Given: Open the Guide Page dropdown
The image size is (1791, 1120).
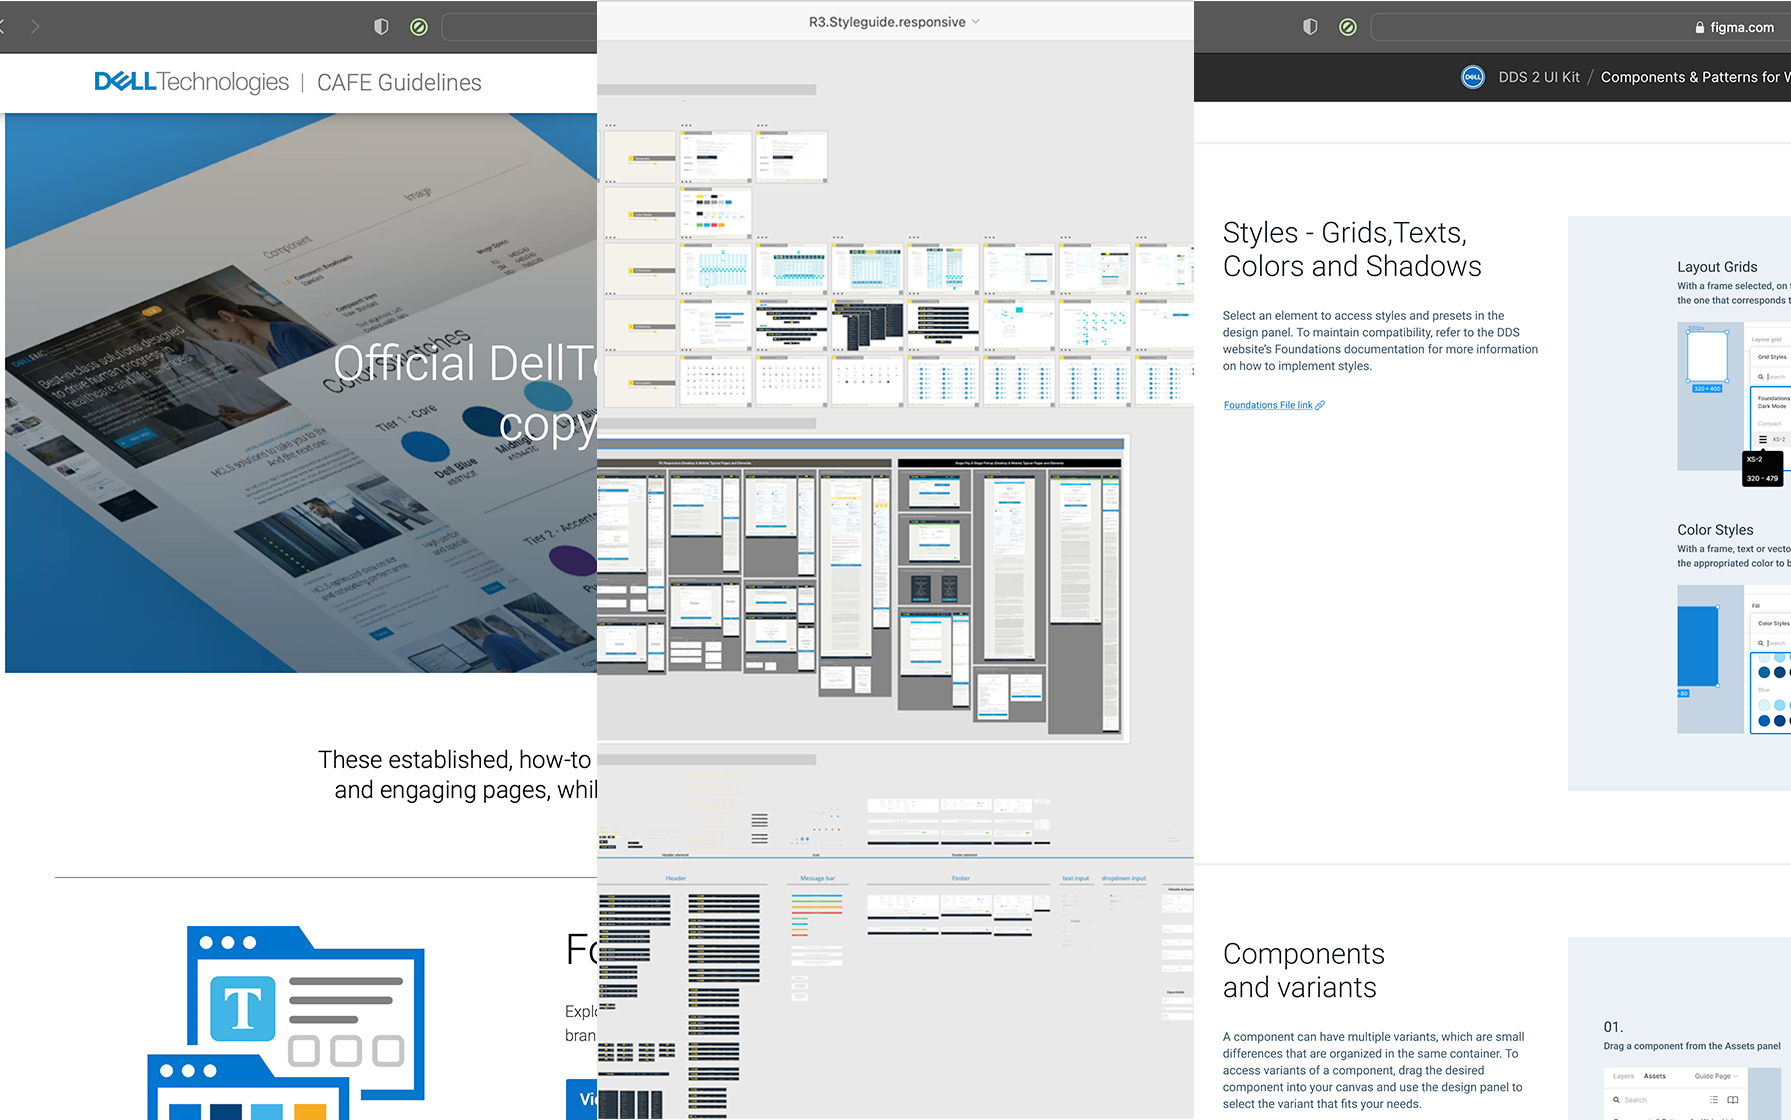Looking at the screenshot, I should click(x=1716, y=1076).
